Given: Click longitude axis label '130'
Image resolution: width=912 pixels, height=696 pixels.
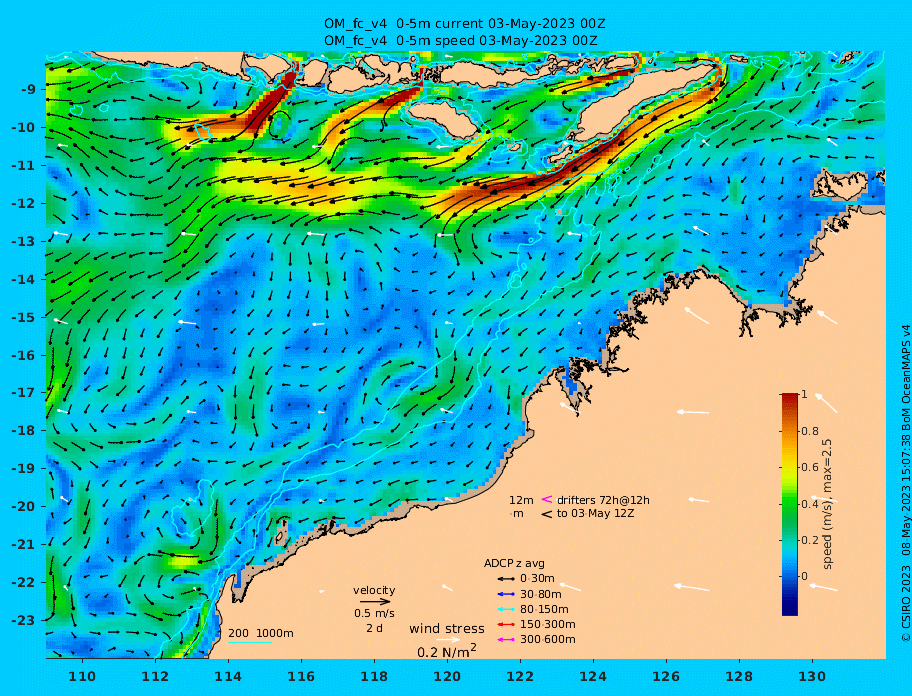Looking at the screenshot, I should 812,676.
